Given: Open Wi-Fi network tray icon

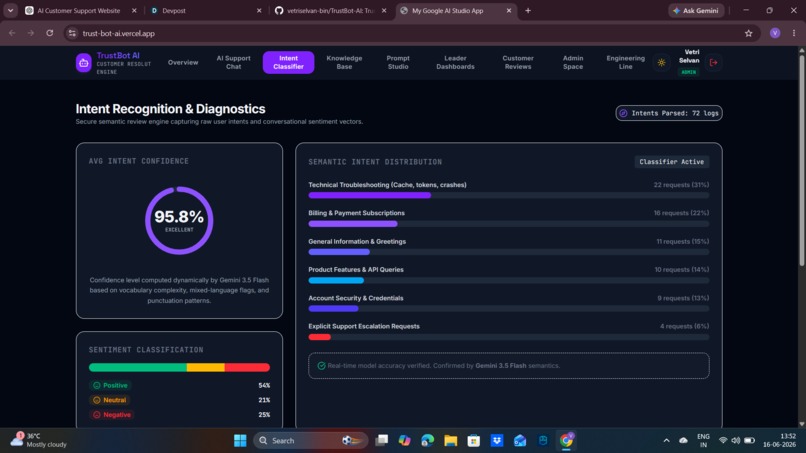Looking at the screenshot, I should [723, 441].
